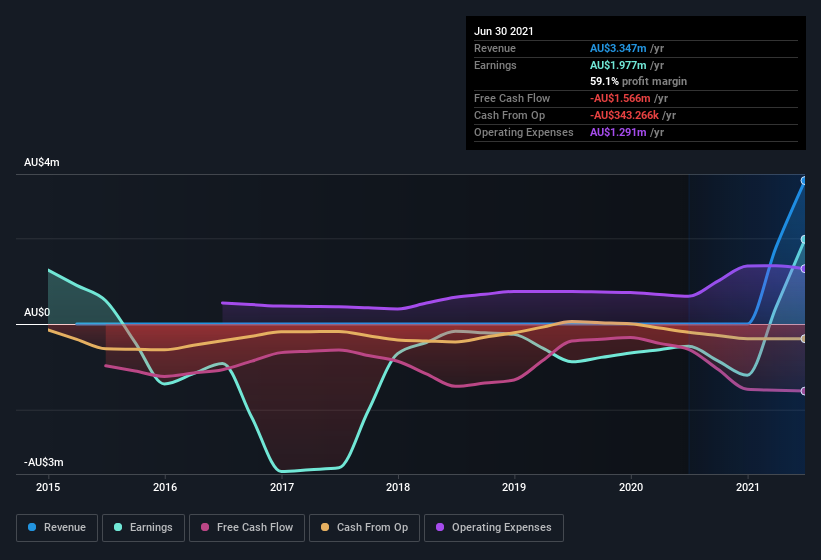Select the blue Revenue endpoint marker
The height and width of the screenshot is (560, 821).
click(x=804, y=181)
